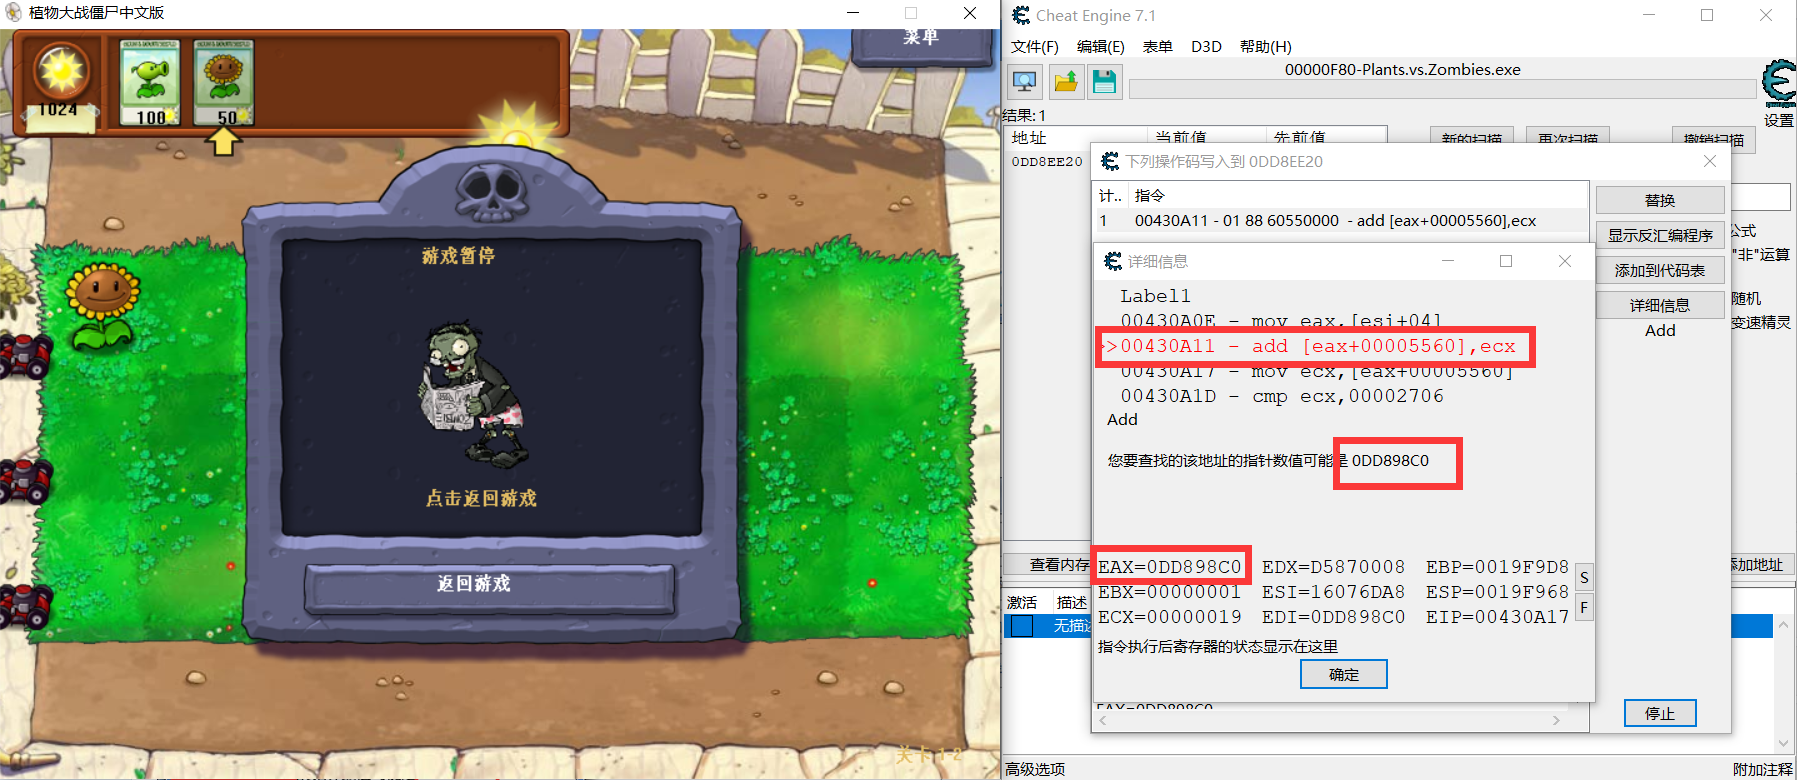Click the 再次扫描 button
The width and height of the screenshot is (1797, 780).
click(1567, 140)
